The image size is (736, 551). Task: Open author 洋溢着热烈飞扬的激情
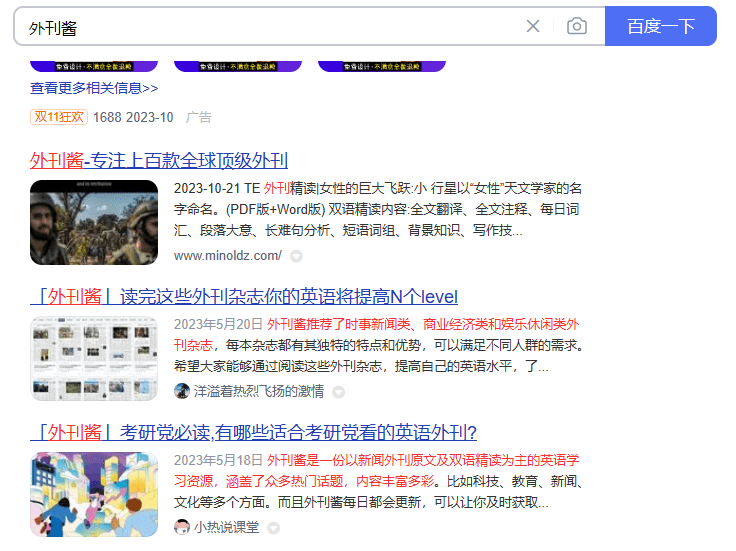(259, 391)
